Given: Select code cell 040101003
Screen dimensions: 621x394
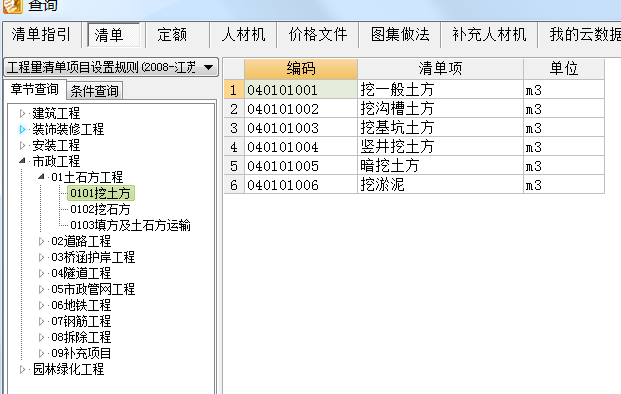Looking at the screenshot, I should (301, 128).
